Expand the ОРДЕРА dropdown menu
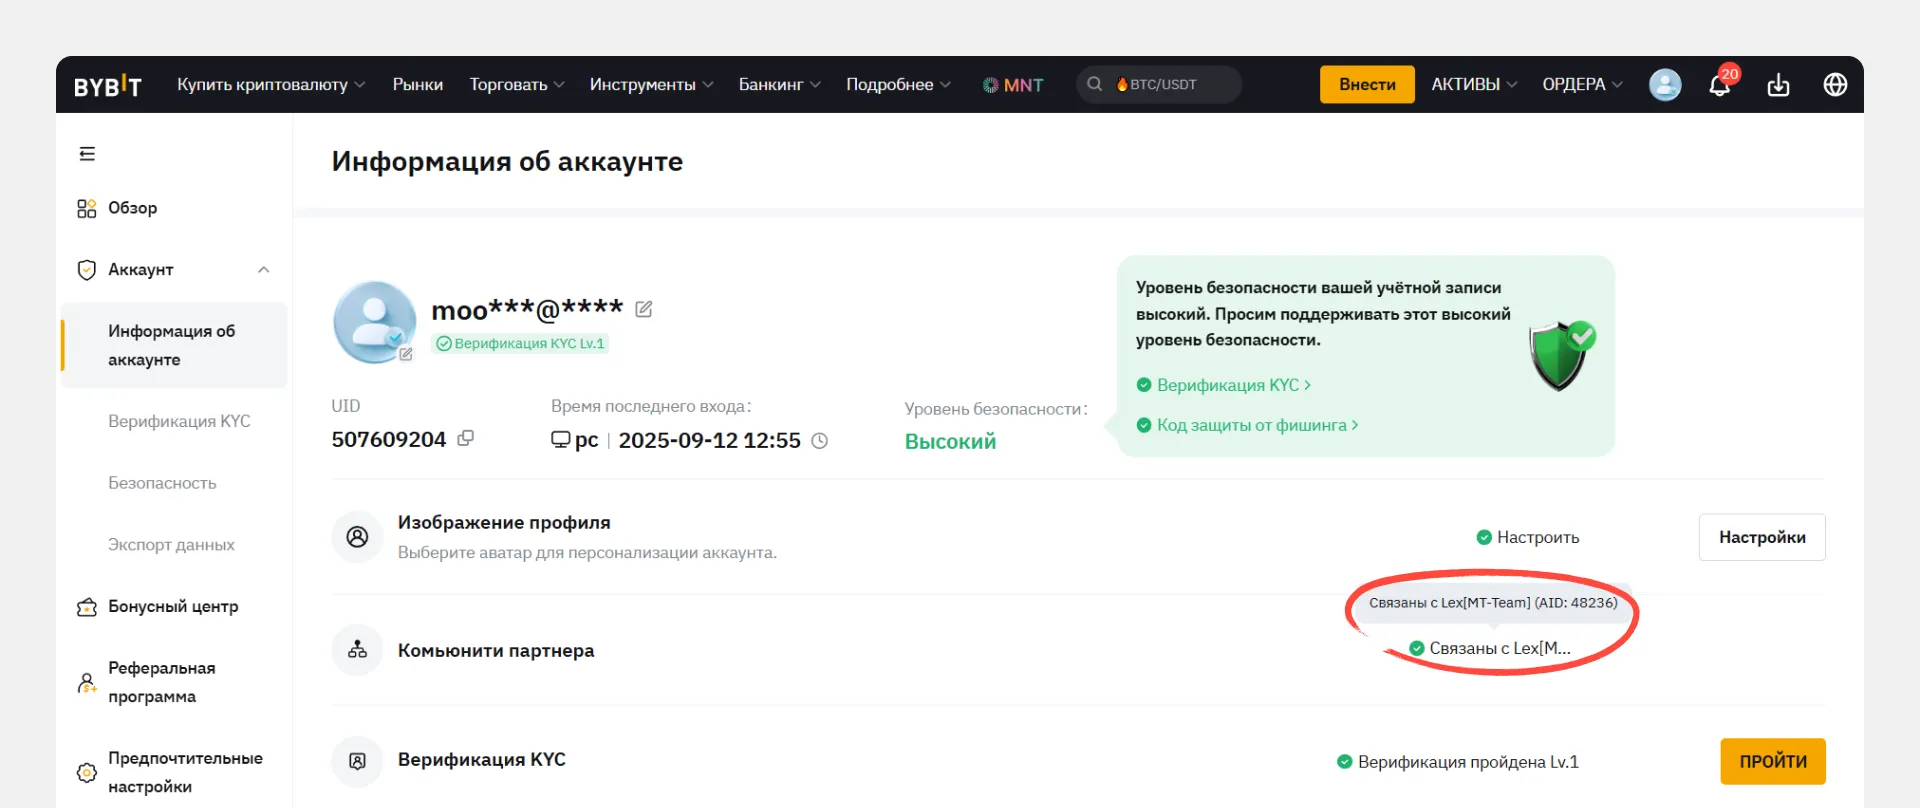1920x808 pixels. tap(1581, 85)
